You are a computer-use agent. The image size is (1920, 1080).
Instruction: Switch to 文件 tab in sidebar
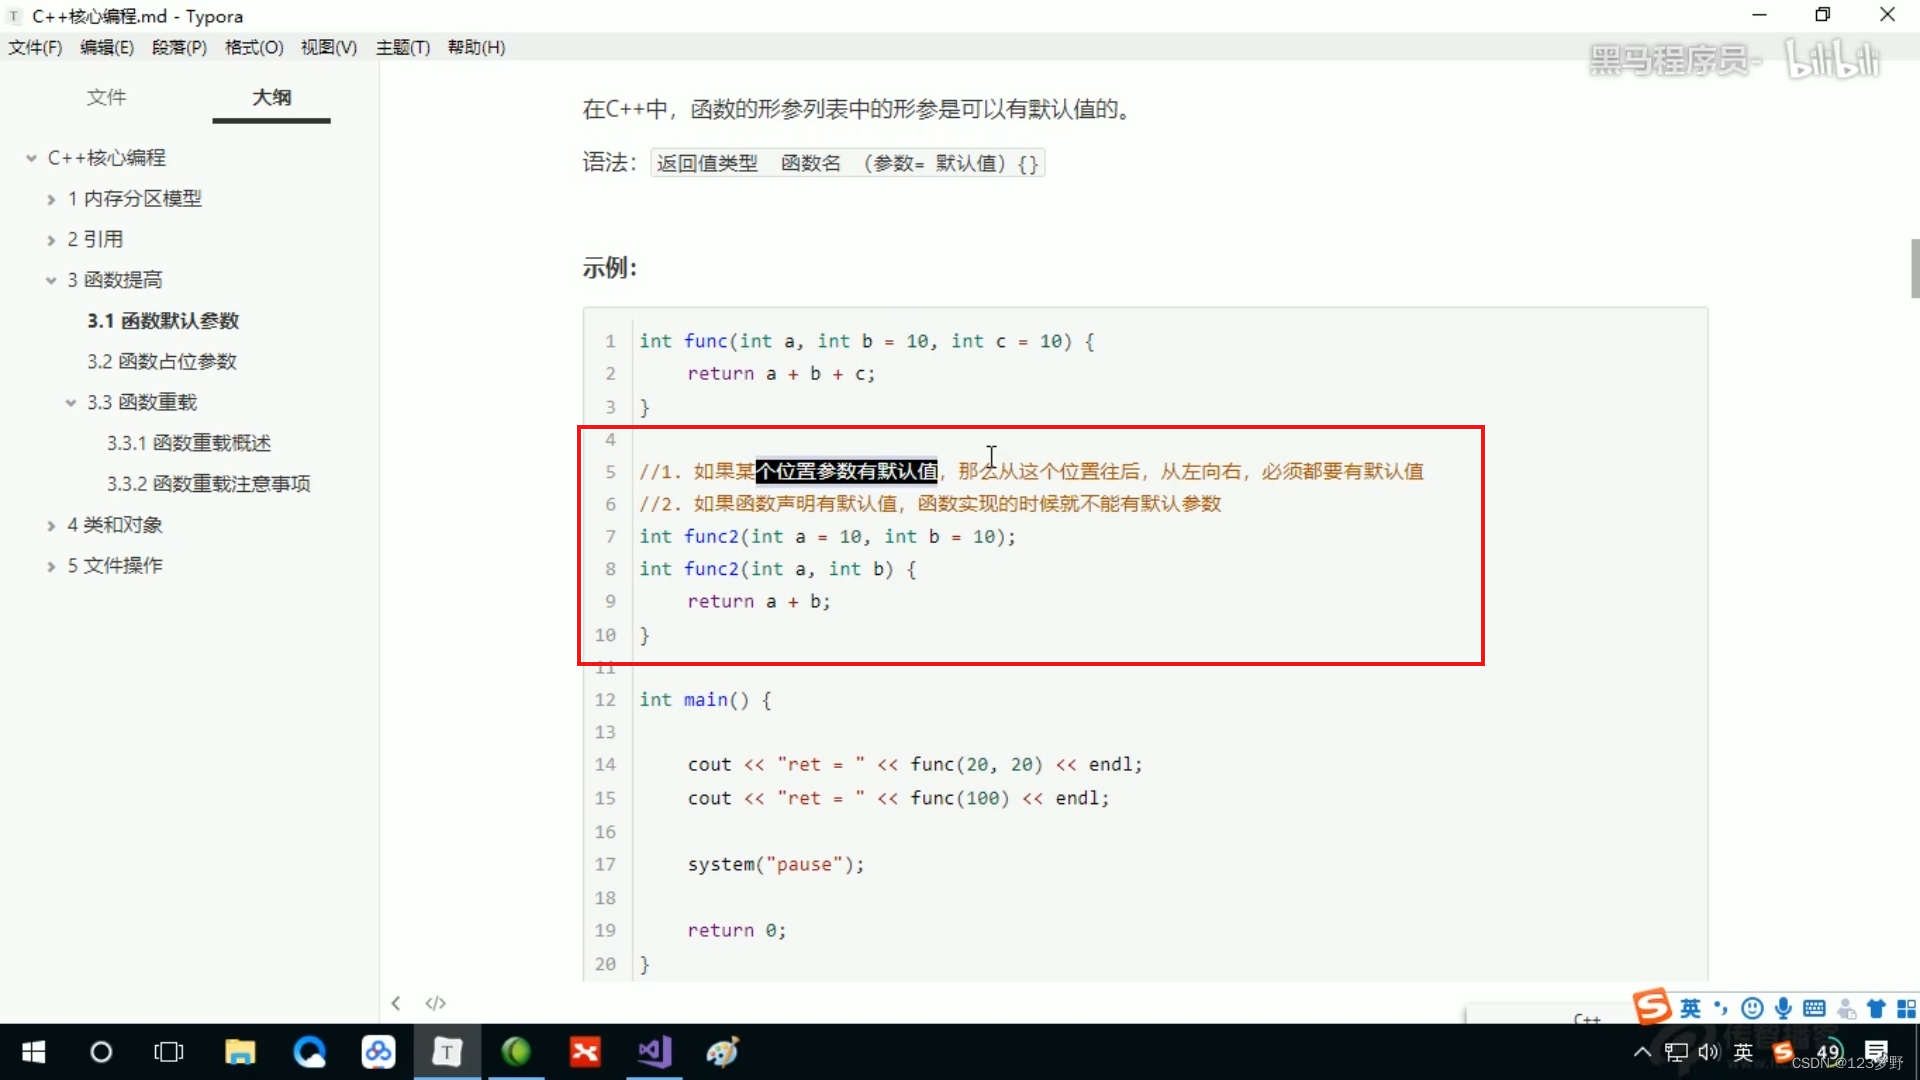104,96
